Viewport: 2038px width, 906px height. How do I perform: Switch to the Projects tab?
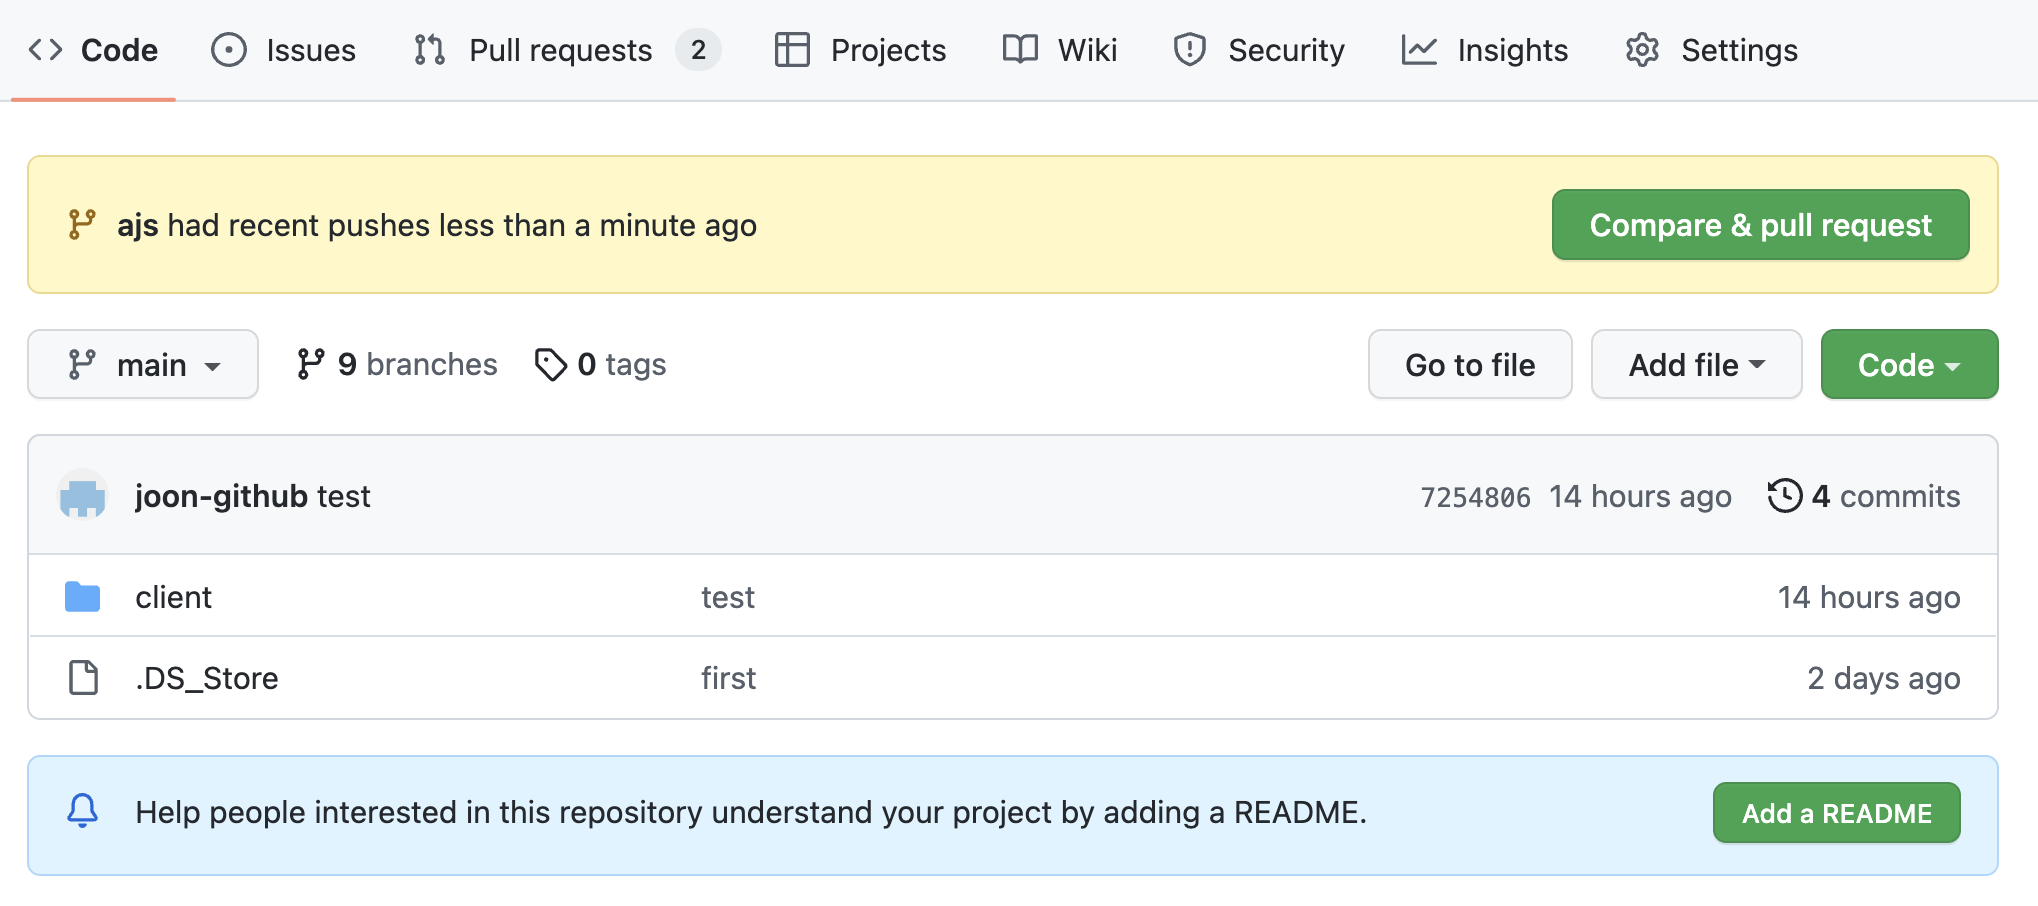(x=860, y=50)
